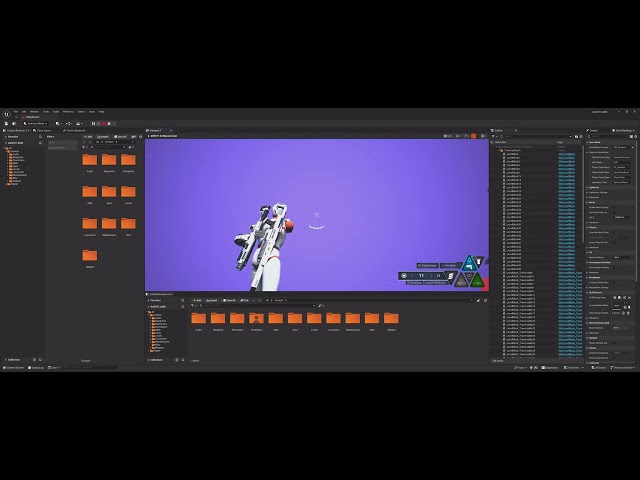This screenshot has width=640, height=480.
Task: Click Add button in bottom Content Browser
Action: pyautogui.click(x=197, y=300)
